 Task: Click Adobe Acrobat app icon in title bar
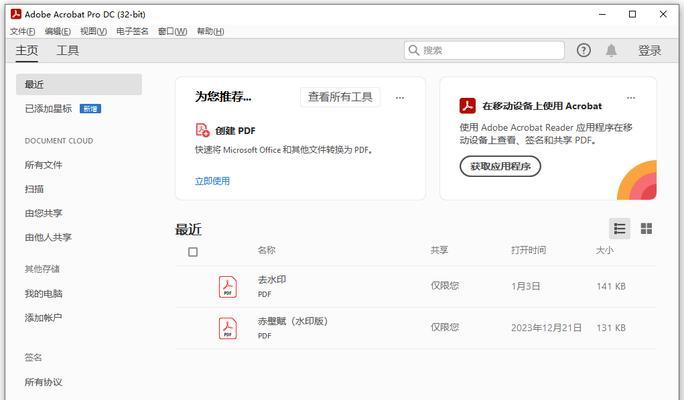pyautogui.click(x=16, y=14)
